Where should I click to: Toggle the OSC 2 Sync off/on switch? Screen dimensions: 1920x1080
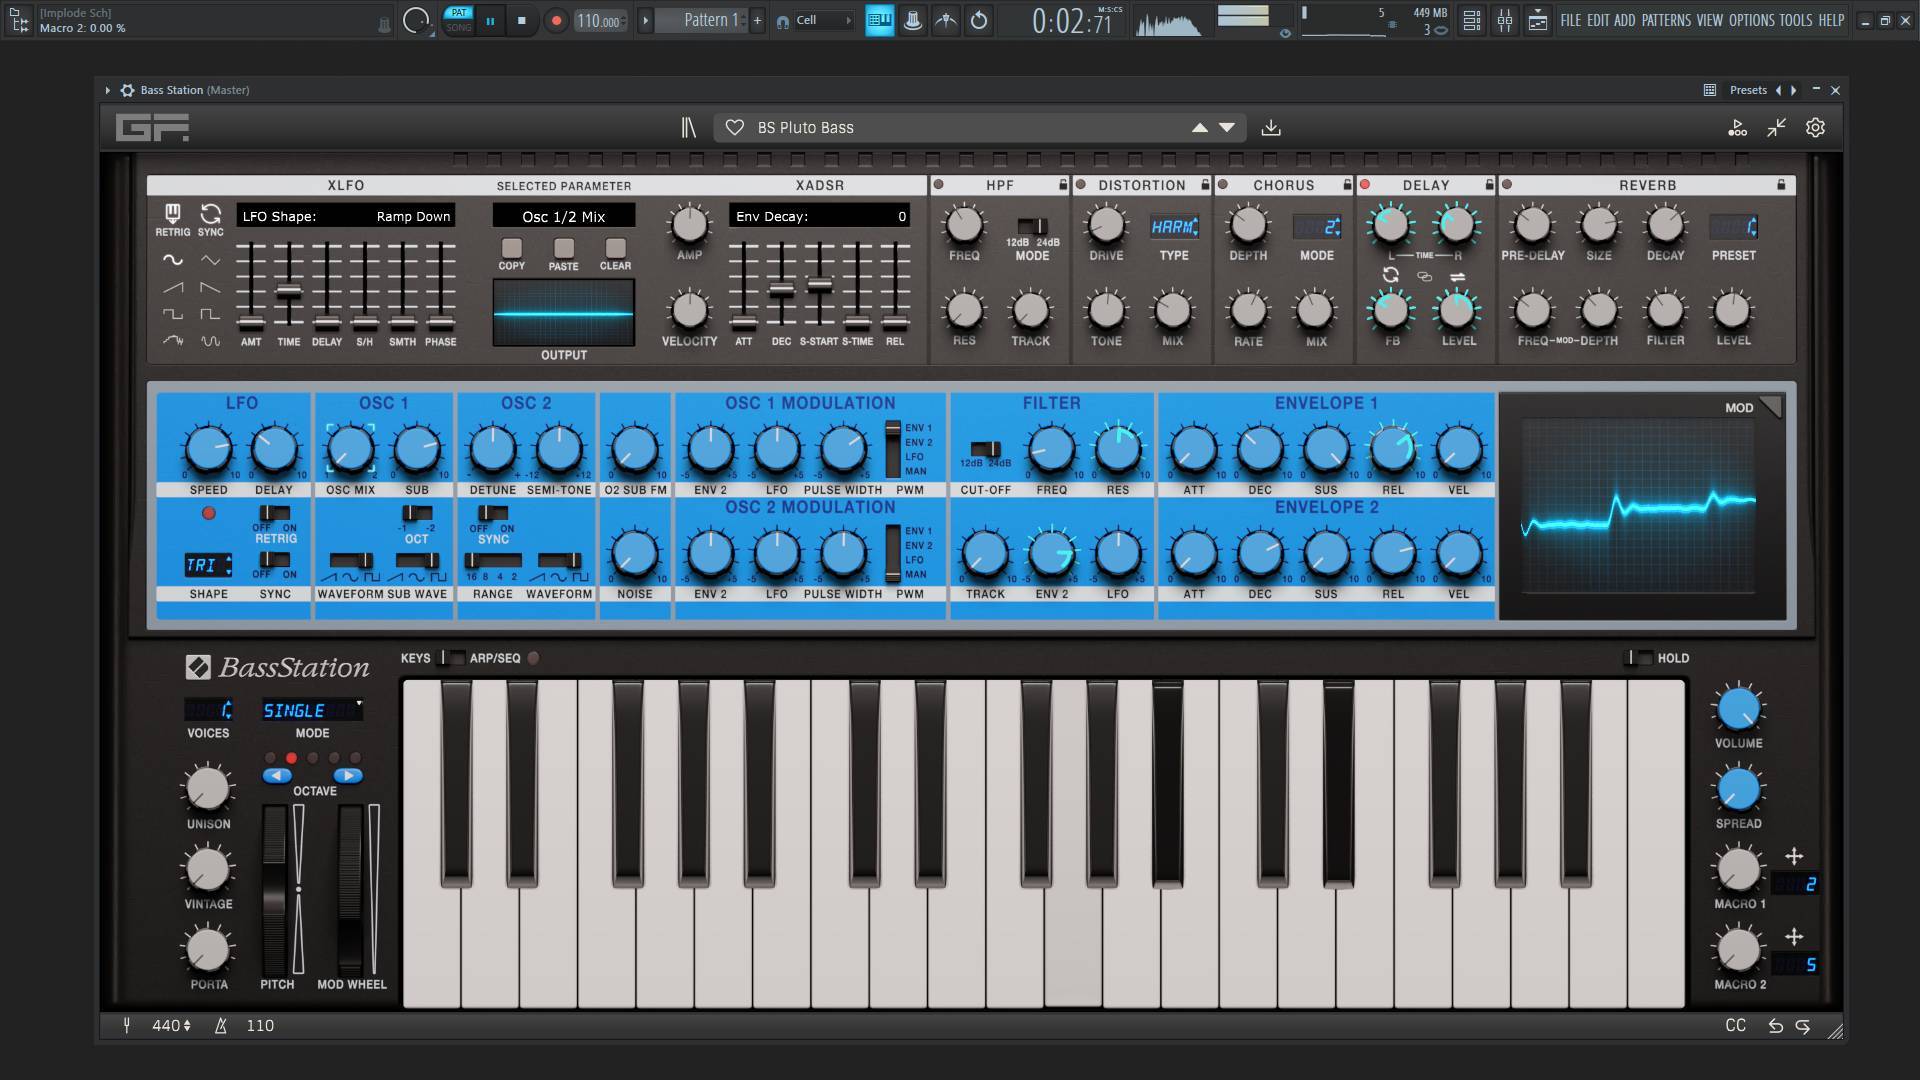click(x=493, y=513)
